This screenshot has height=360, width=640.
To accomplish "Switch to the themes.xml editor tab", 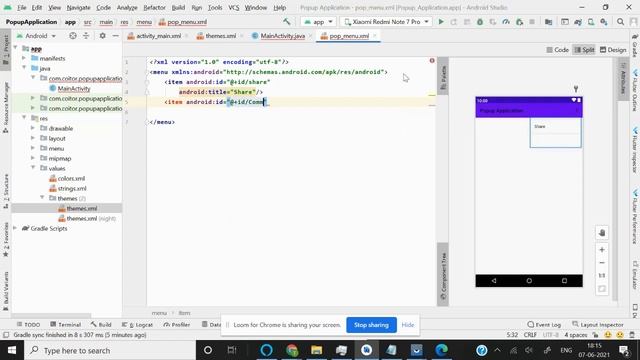I will [x=220, y=36].
